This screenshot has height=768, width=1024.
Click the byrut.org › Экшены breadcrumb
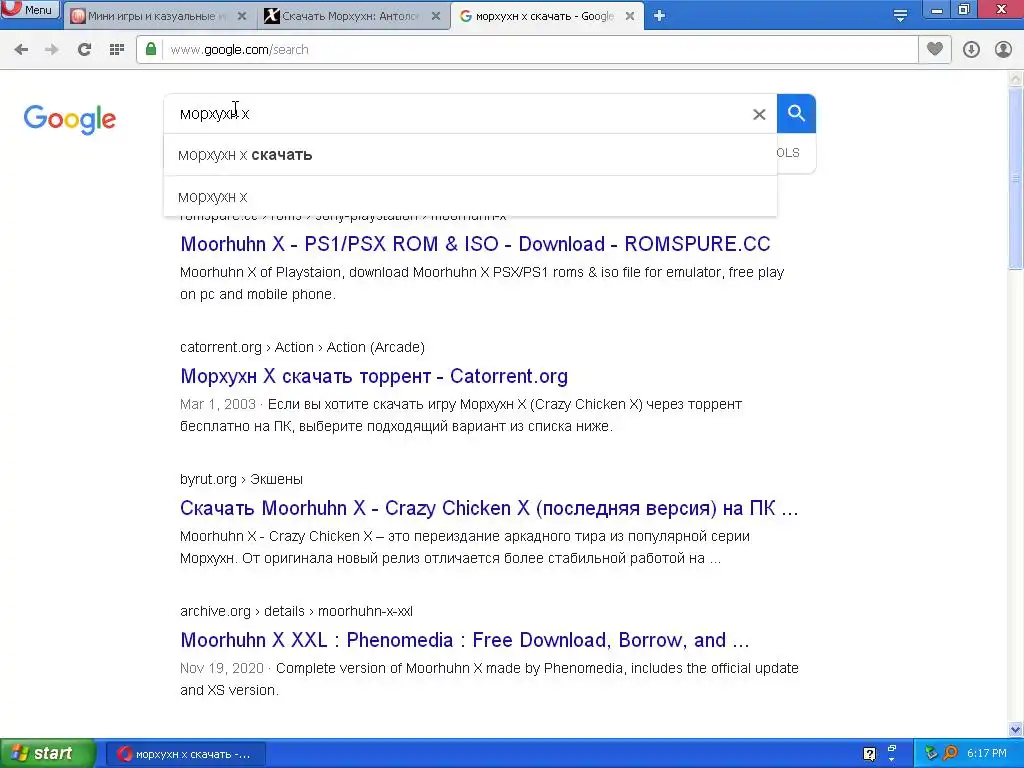(241, 479)
